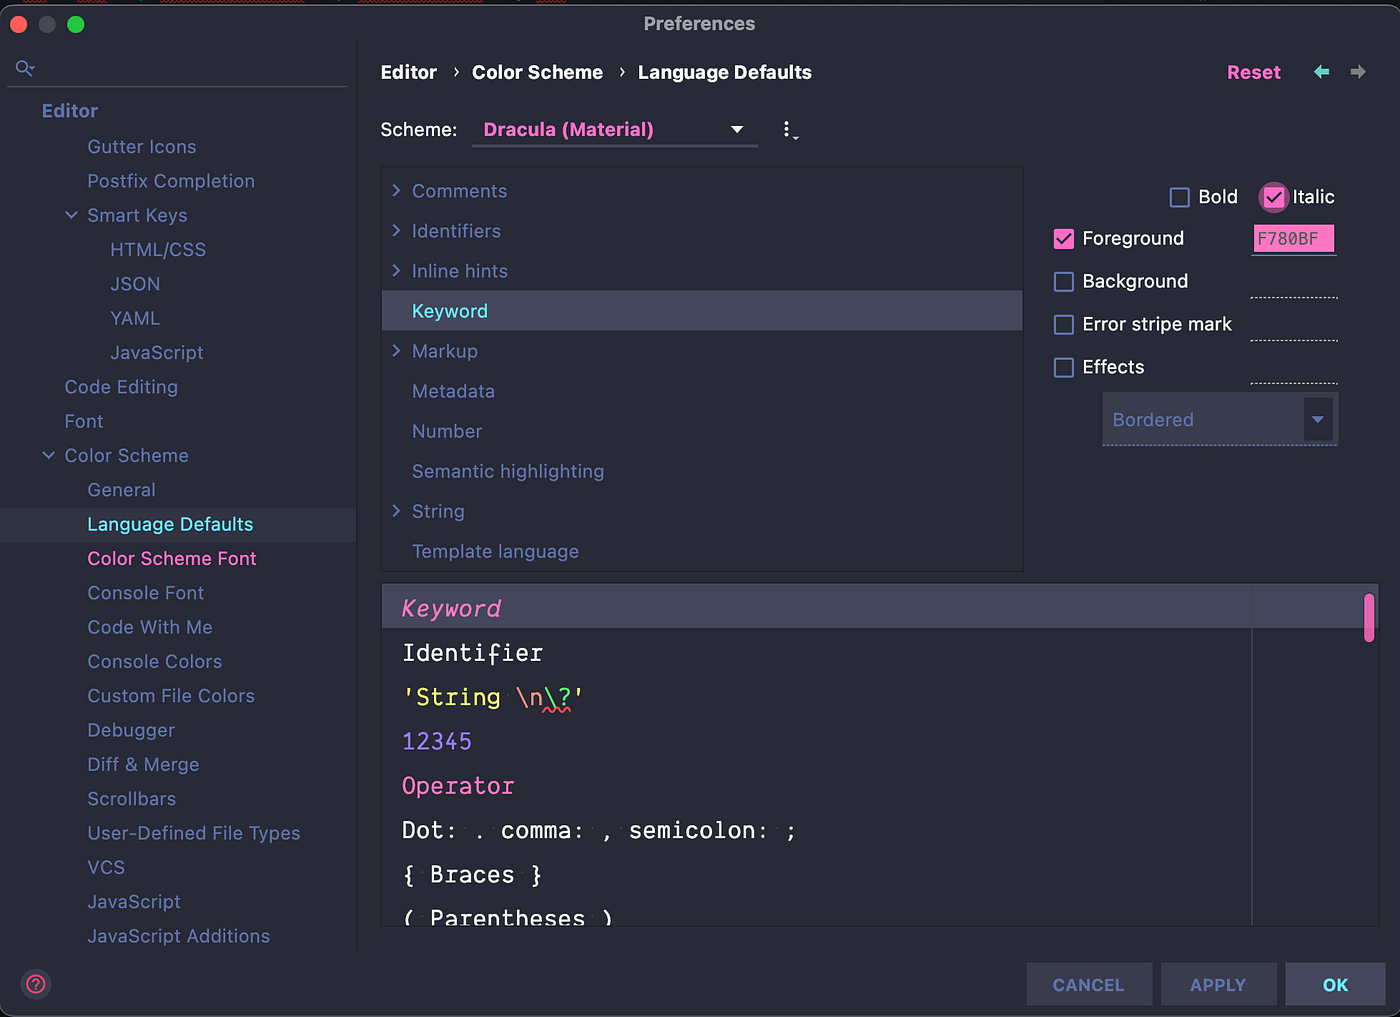Click Editor in the breadcrumb path
1400x1017 pixels.
click(x=409, y=72)
